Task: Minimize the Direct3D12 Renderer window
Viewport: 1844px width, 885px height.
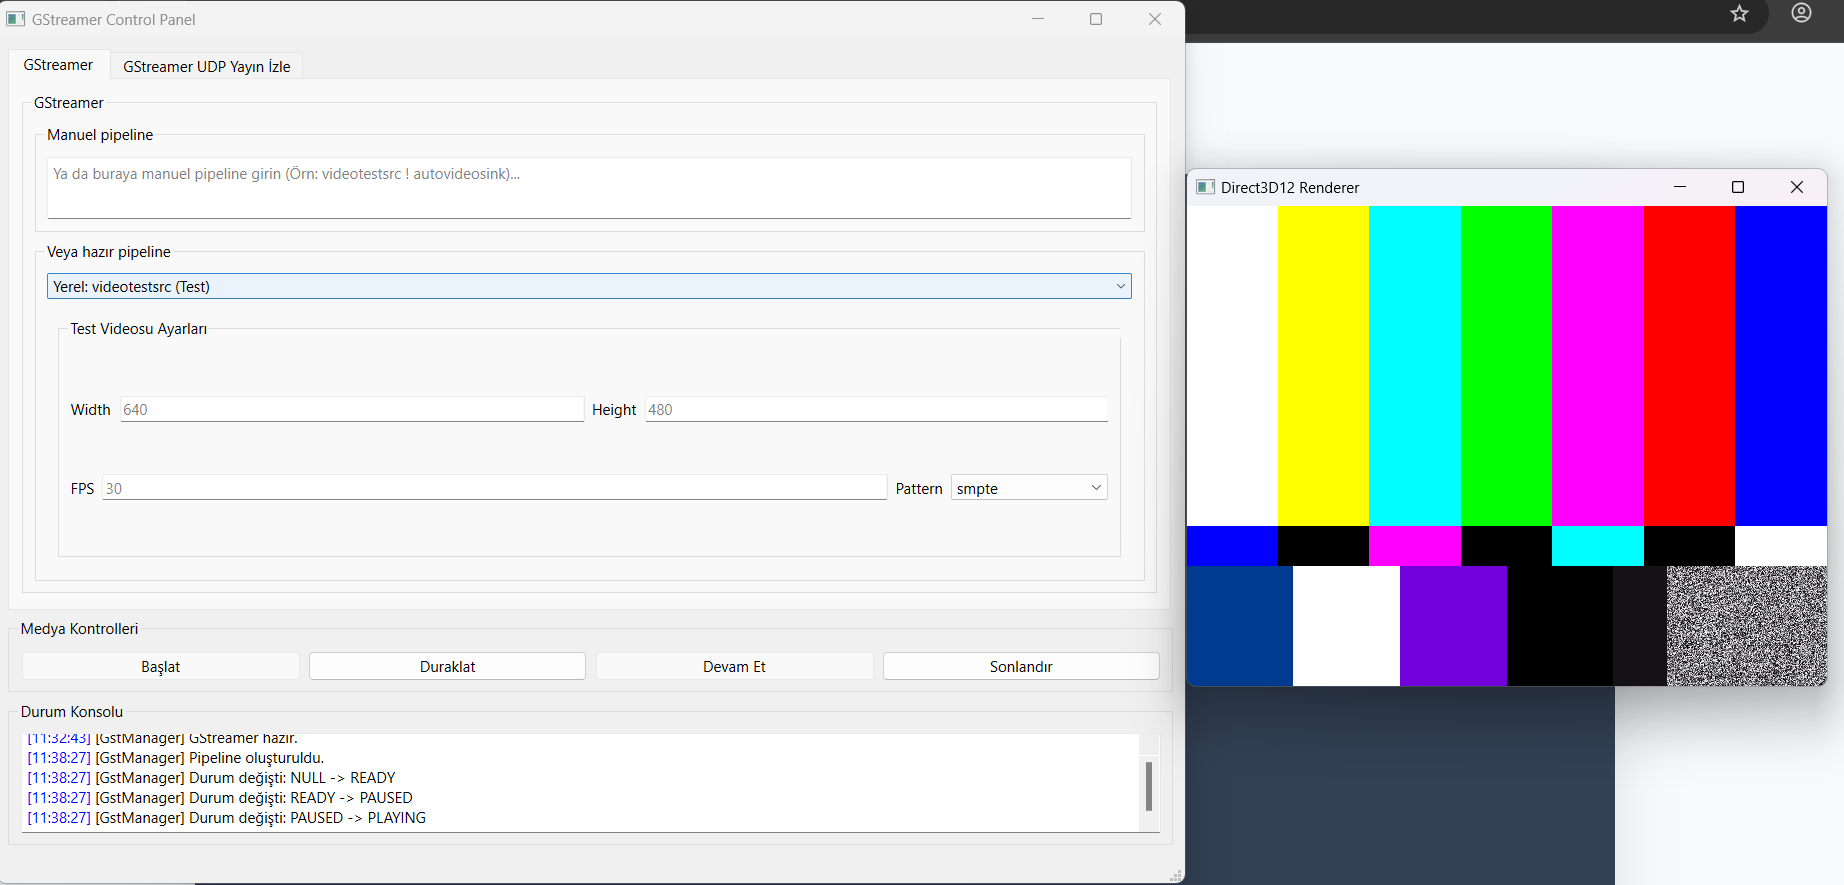Action: 1680,187
